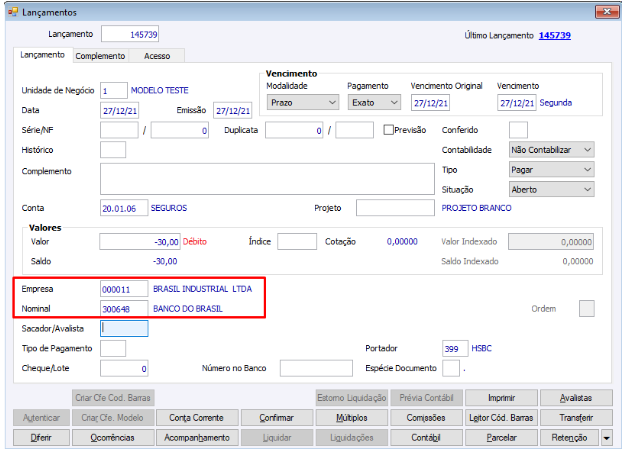Click the Múltiplos button

(x=352, y=418)
